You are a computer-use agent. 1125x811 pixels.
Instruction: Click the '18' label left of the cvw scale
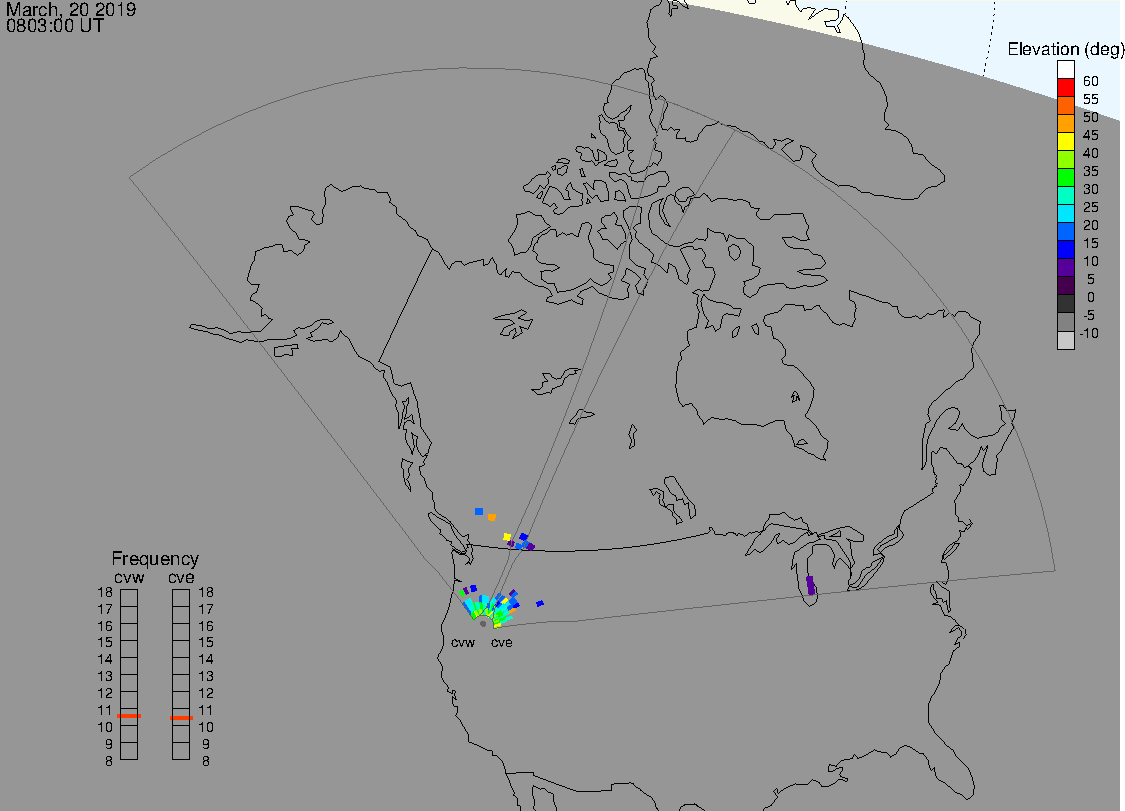point(105,593)
